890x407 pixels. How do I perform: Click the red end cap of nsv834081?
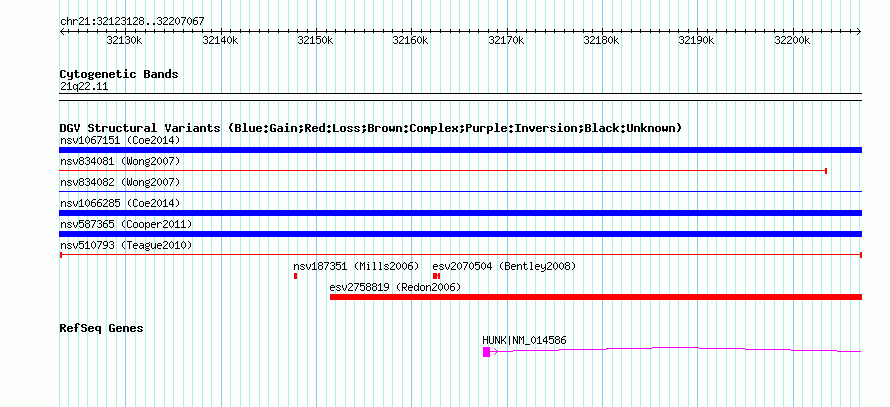[826, 171]
